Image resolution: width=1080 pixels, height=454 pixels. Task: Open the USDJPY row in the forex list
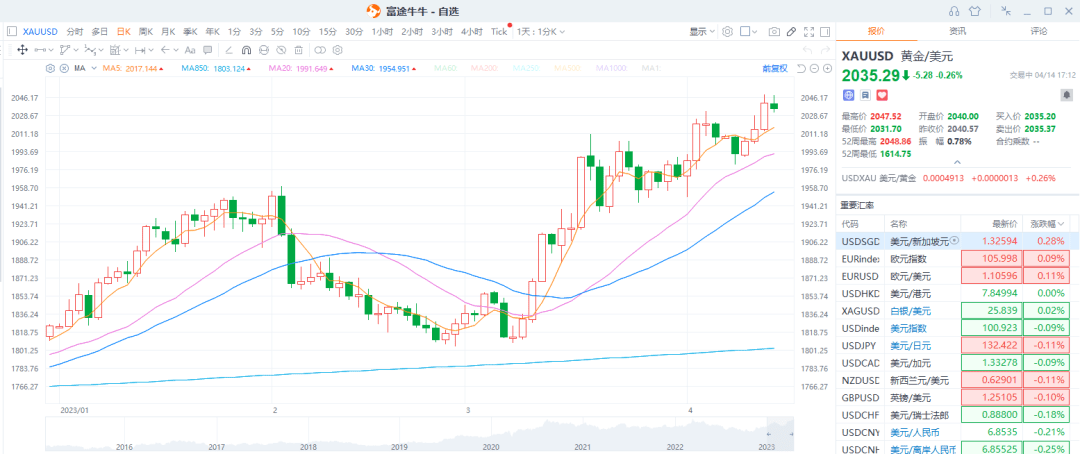click(860, 345)
